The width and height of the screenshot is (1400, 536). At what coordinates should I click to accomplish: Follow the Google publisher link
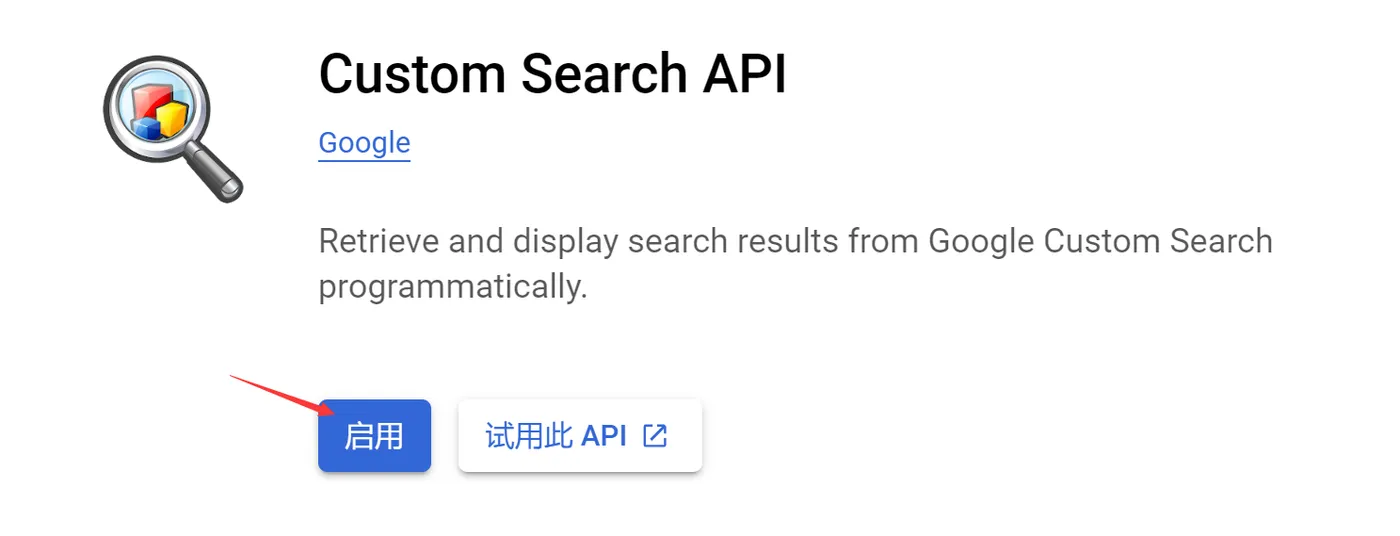pyautogui.click(x=364, y=143)
